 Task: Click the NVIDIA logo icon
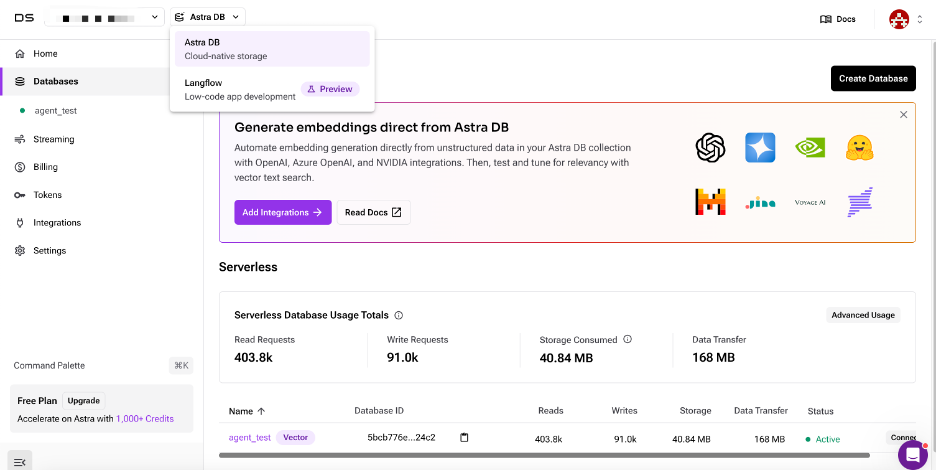click(810, 148)
